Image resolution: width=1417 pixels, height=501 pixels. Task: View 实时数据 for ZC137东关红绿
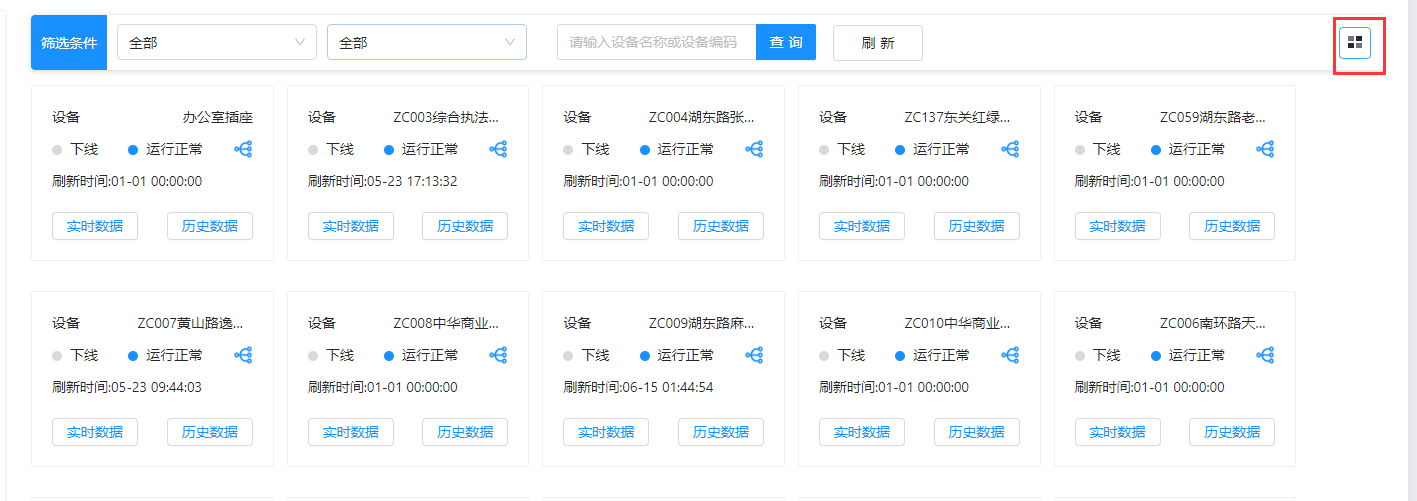coord(862,226)
